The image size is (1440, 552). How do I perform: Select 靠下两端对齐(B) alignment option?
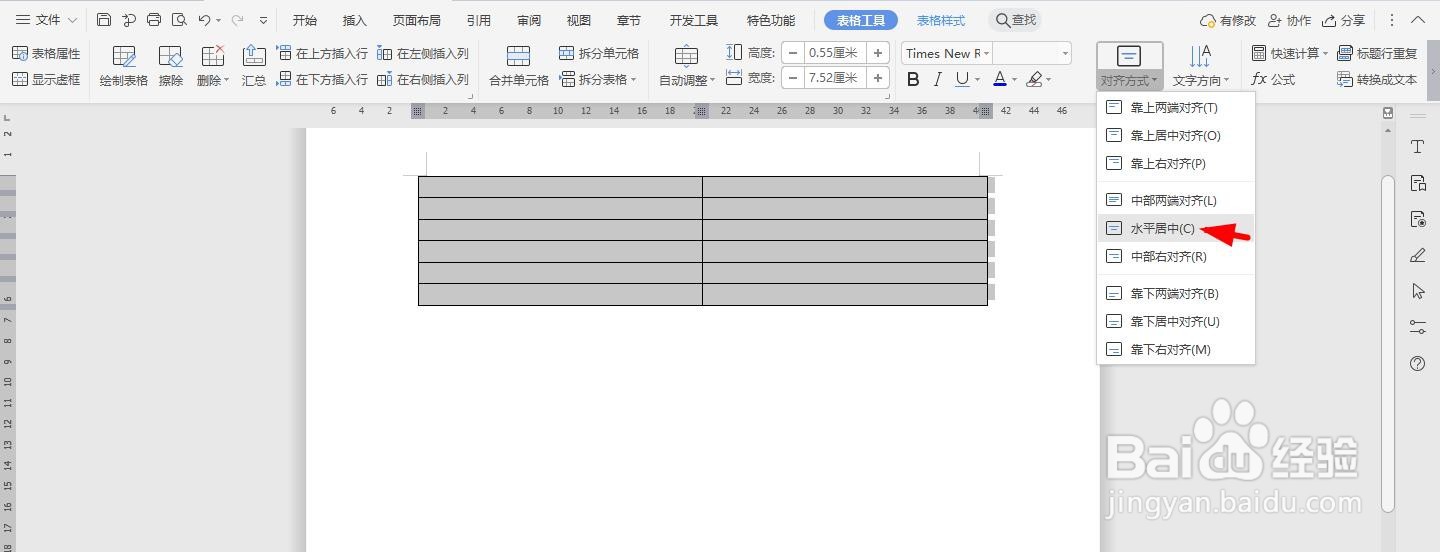[x=1176, y=293]
